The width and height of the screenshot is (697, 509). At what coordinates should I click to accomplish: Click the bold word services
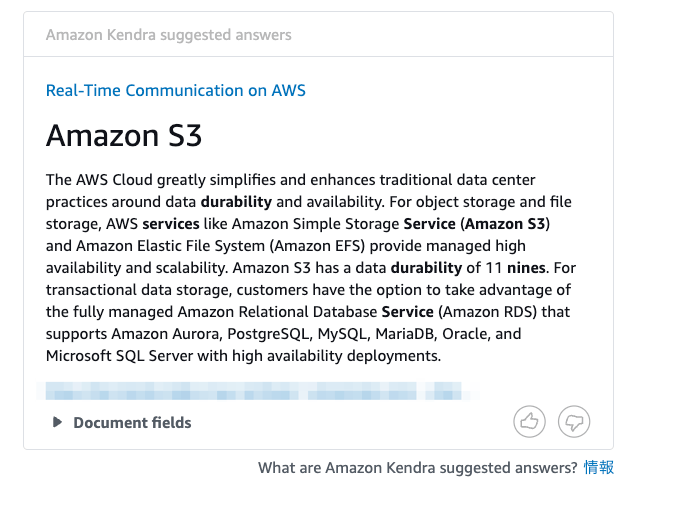pyautogui.click(x=171, y=224)
